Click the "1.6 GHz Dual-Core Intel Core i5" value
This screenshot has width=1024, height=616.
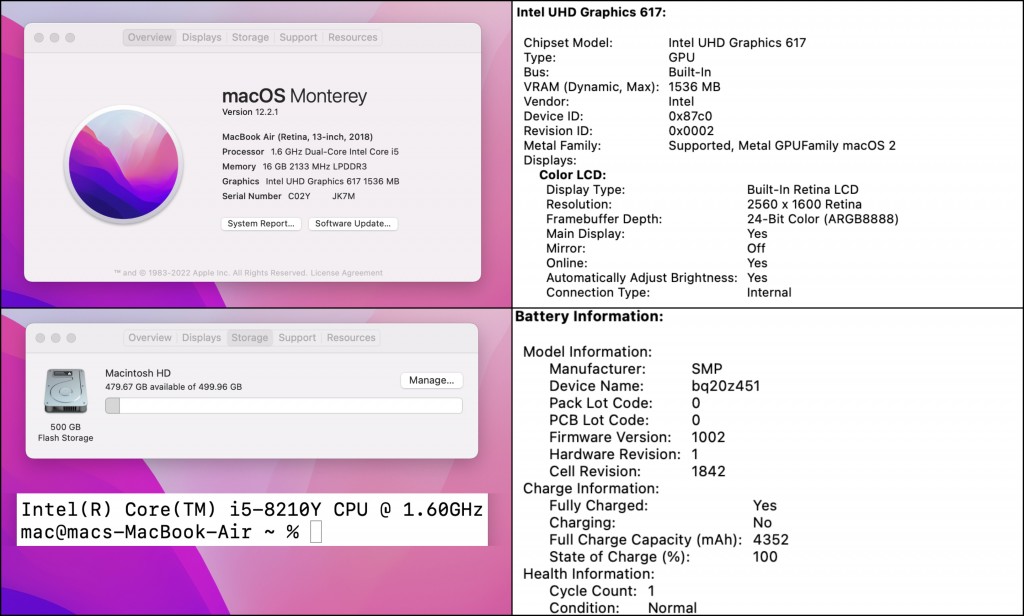(334, 152)
